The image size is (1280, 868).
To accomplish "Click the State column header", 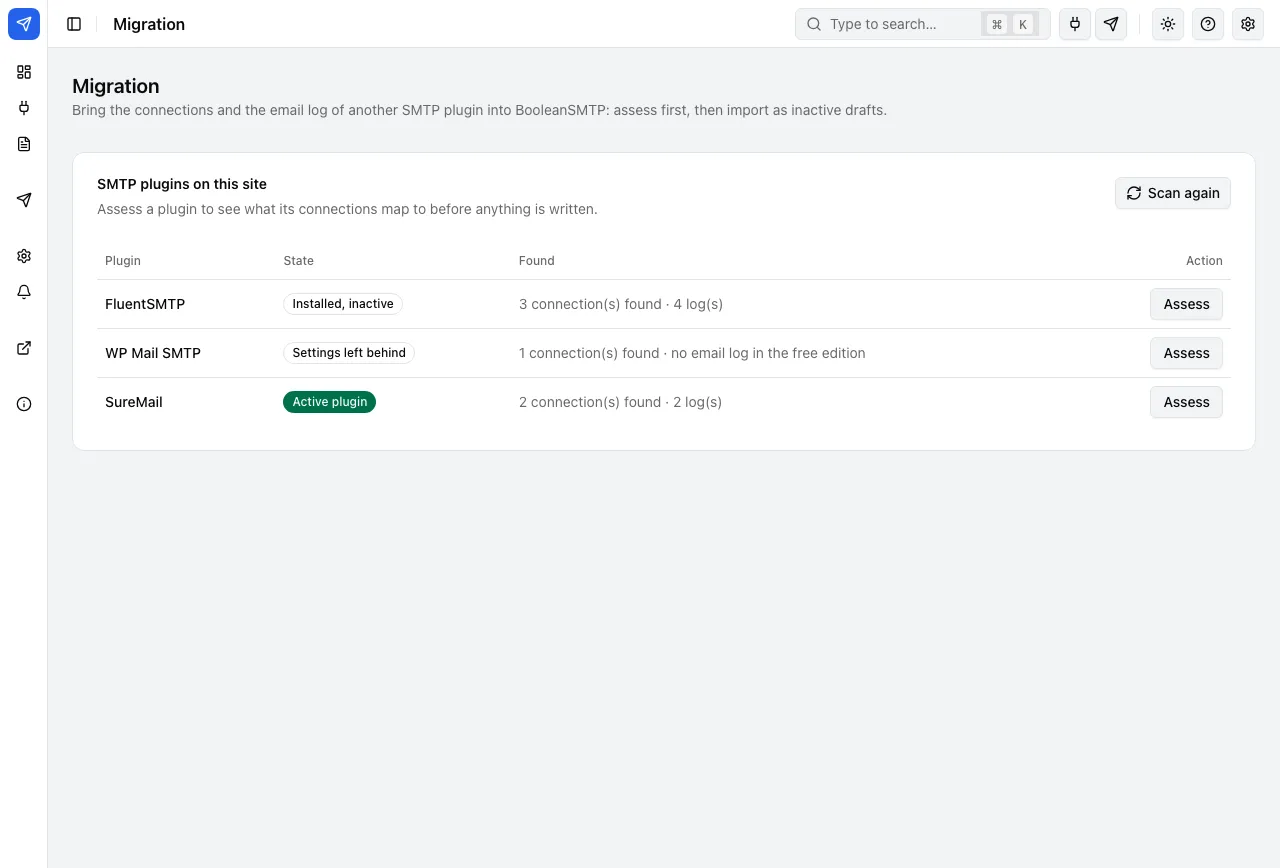I will [299, 261].
